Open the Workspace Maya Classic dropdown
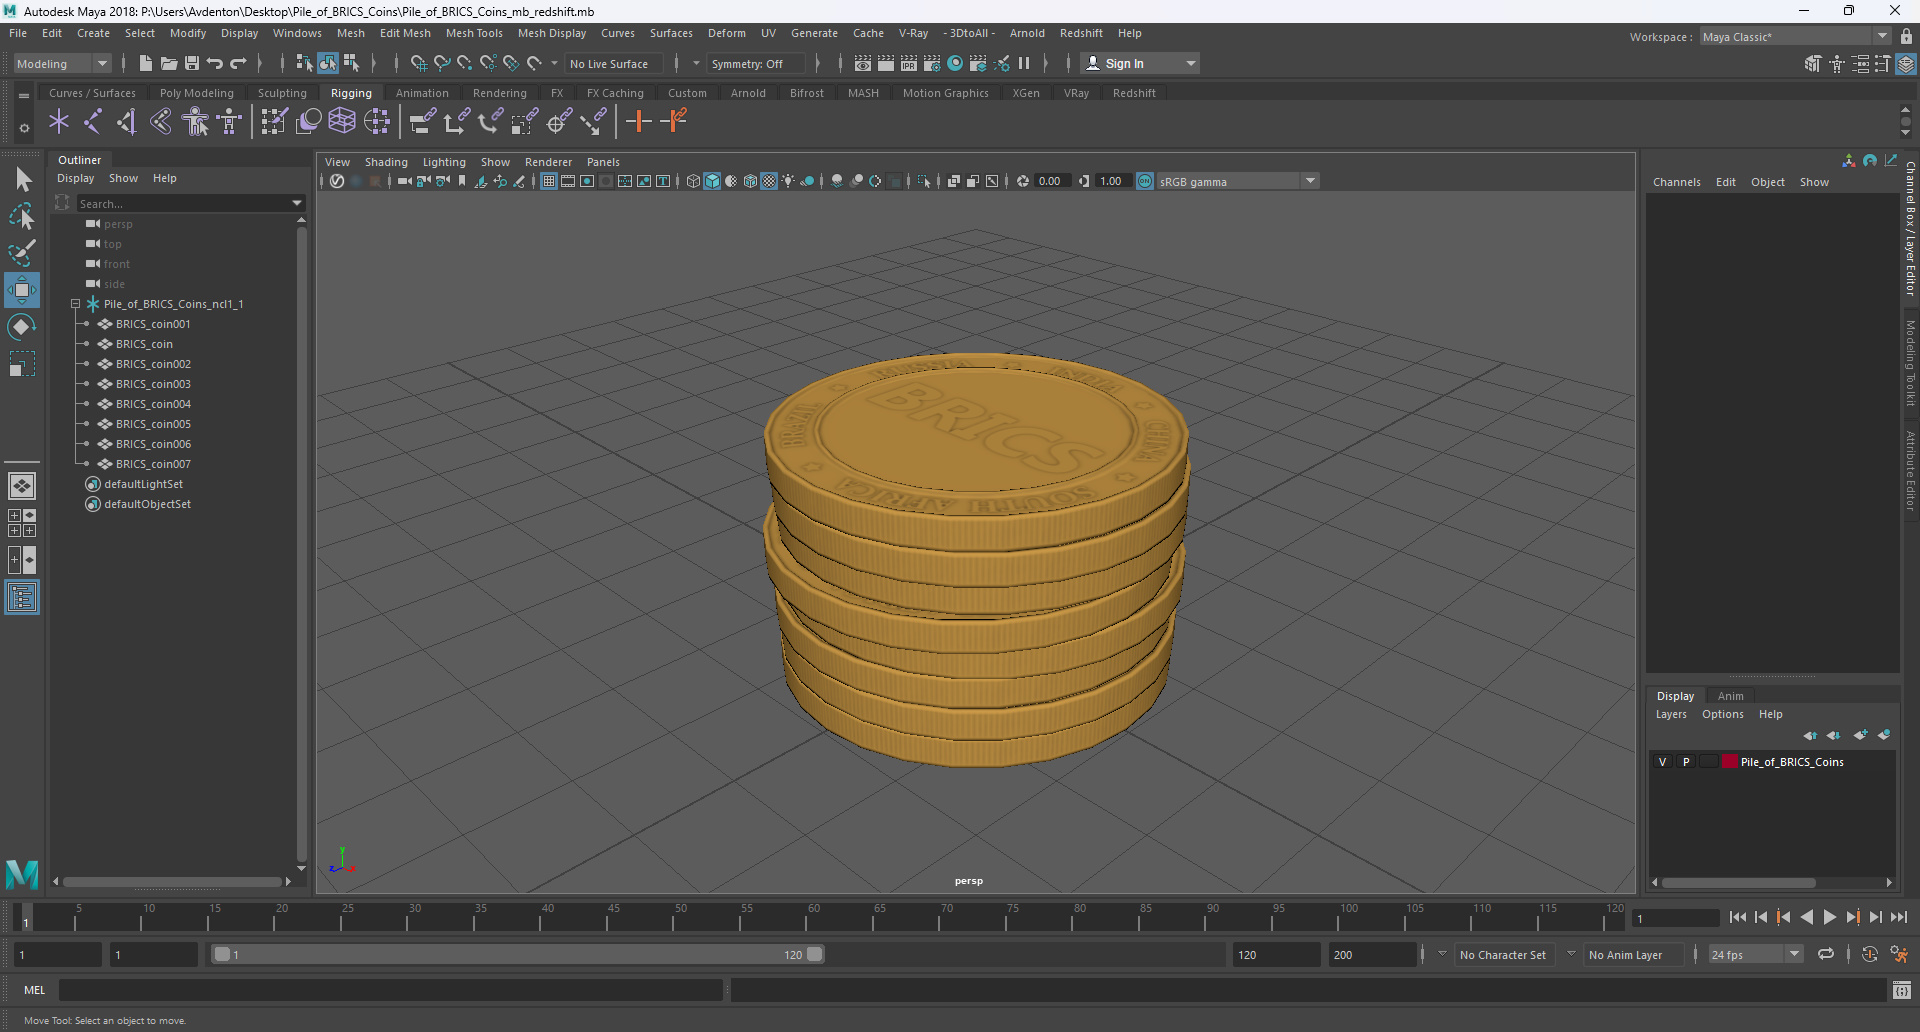The width and height of the screenshot is (1920, 1032). pos(1795,37)
